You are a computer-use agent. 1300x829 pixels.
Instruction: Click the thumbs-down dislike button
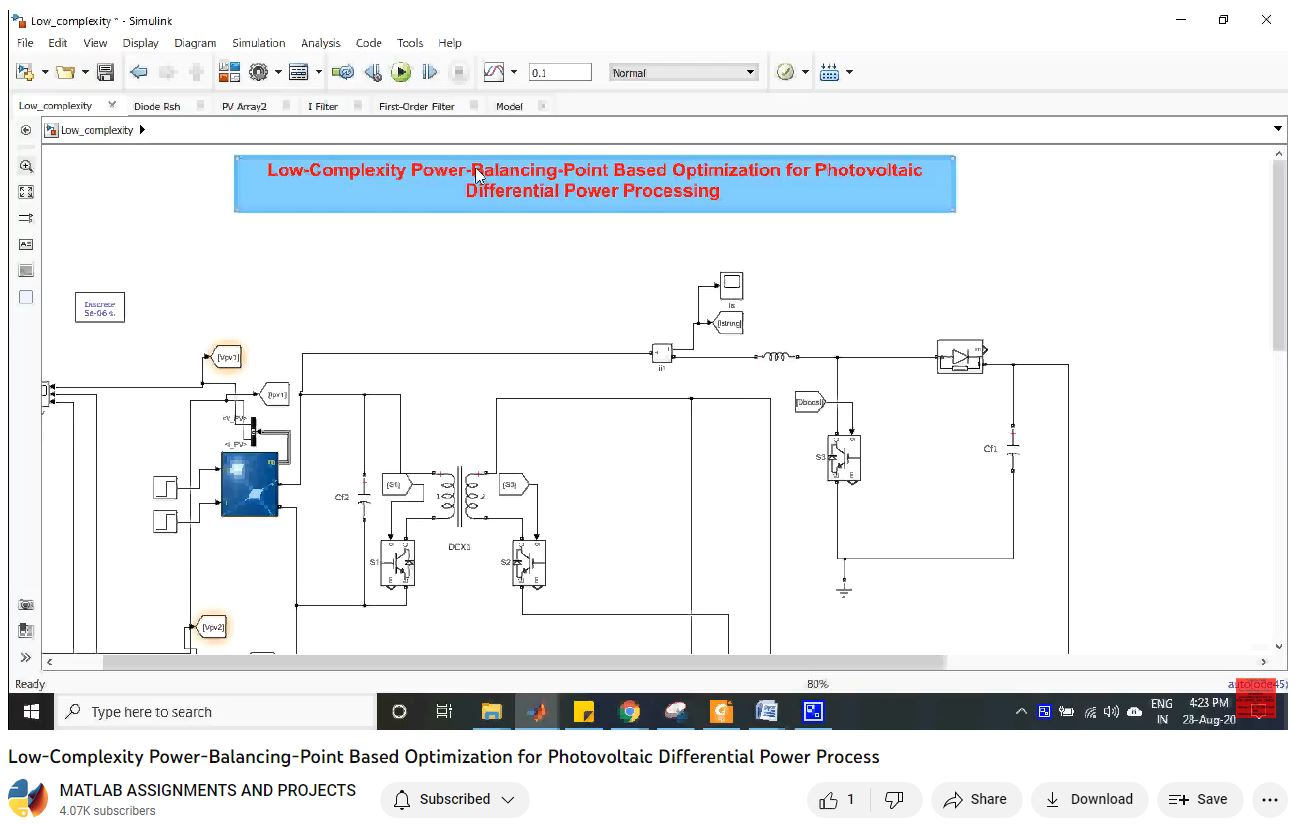point(895,799)
